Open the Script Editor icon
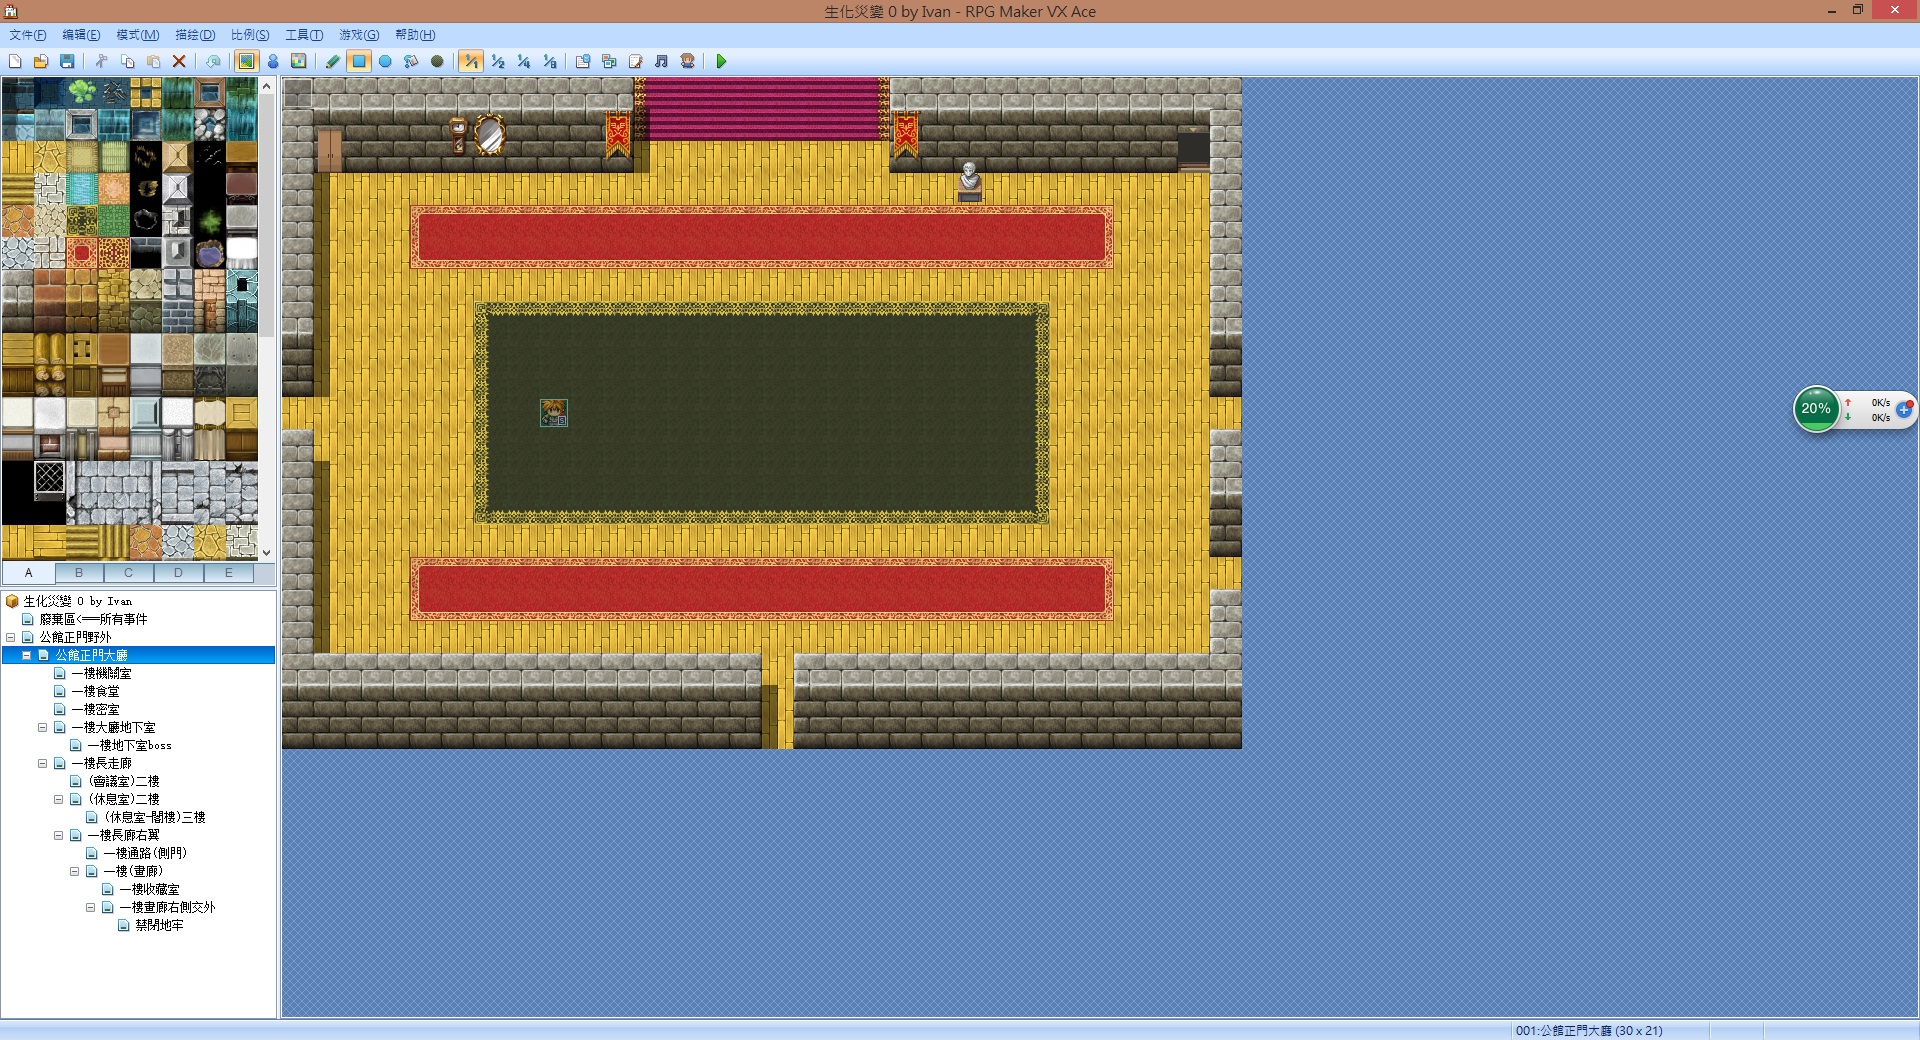1920x1040 pixels. coord(635,61)
